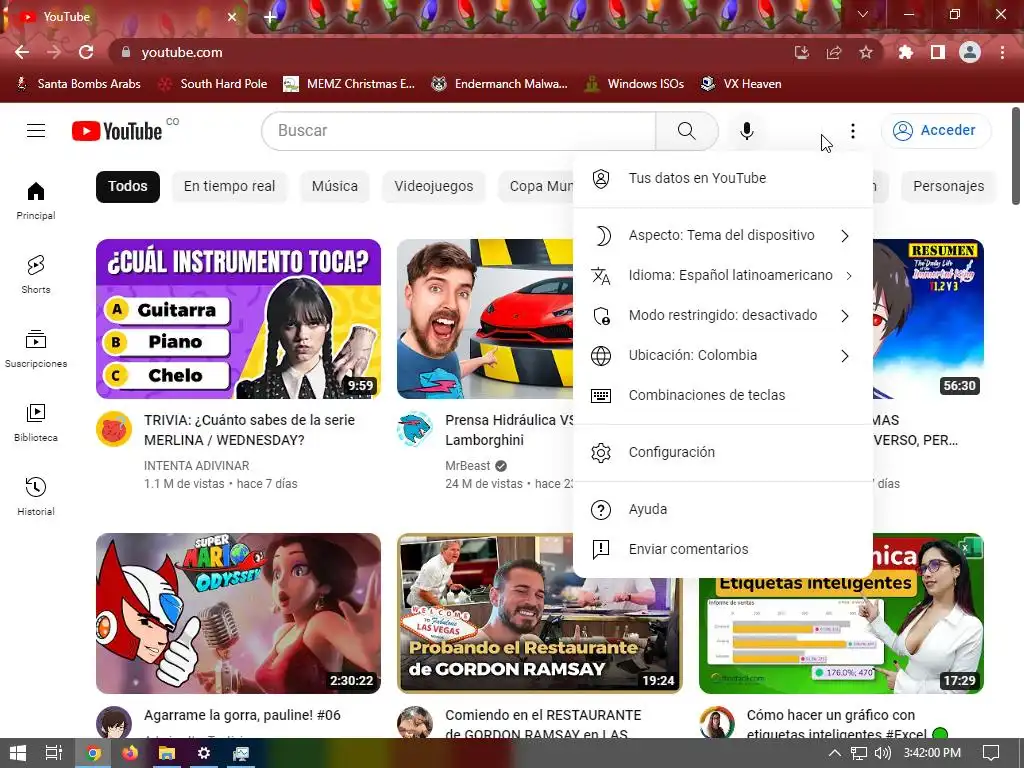Open MEMZ Christmas E... bookmark

click(x=349, y=84)
